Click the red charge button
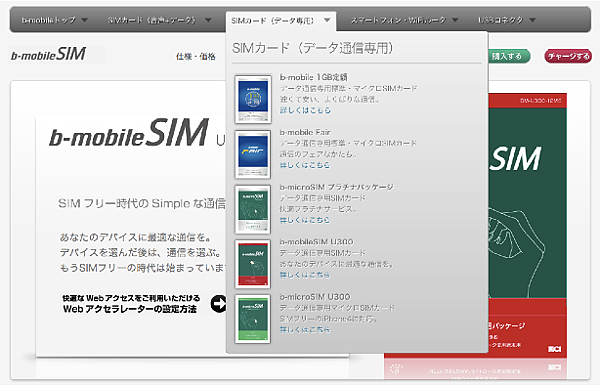Screen dimensions: 600x386 [568, 56]
